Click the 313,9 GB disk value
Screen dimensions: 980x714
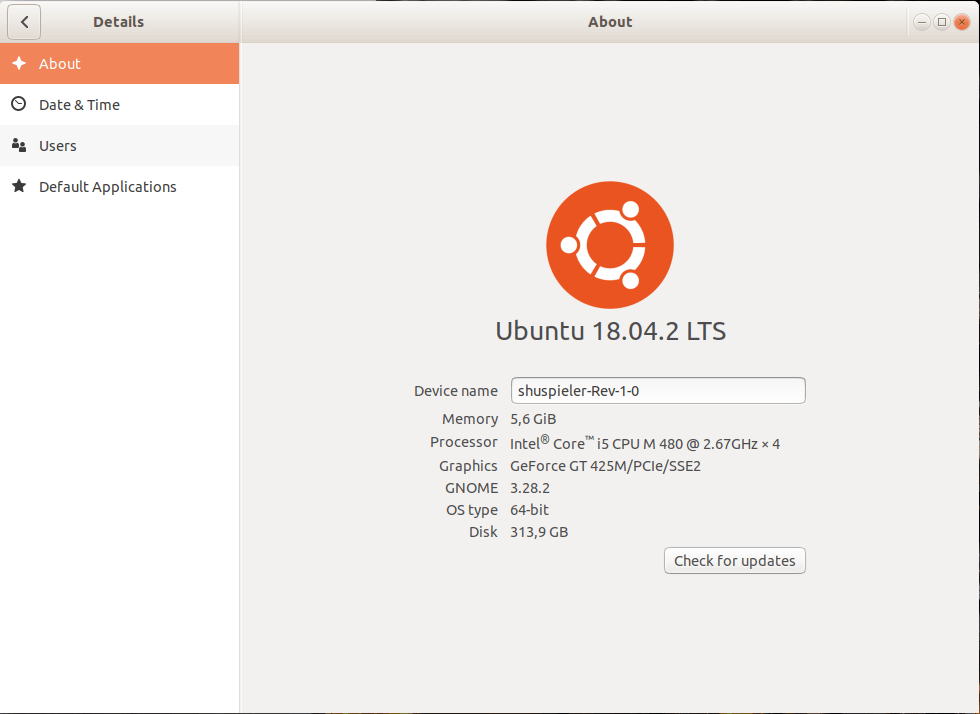(x=539, y=532)
